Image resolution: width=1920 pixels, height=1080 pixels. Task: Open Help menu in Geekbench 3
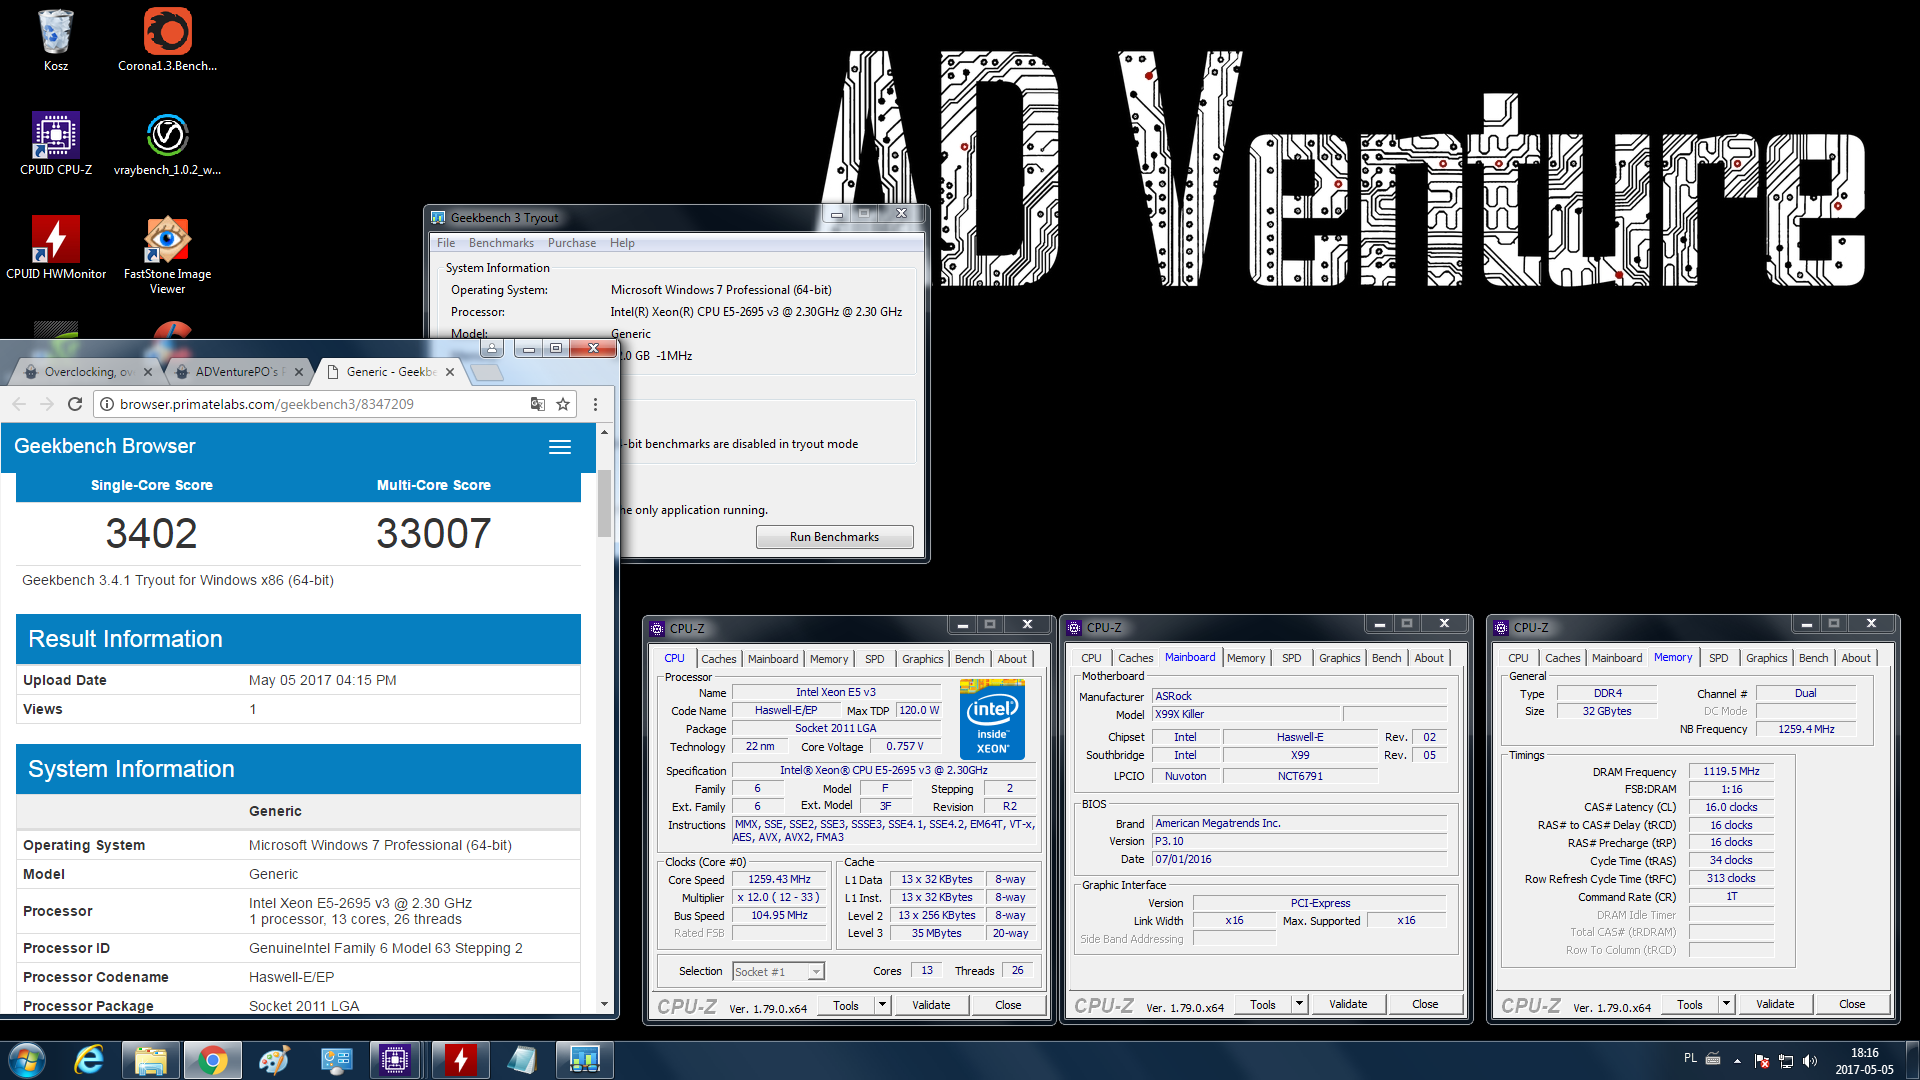click(x=622, y=243)
